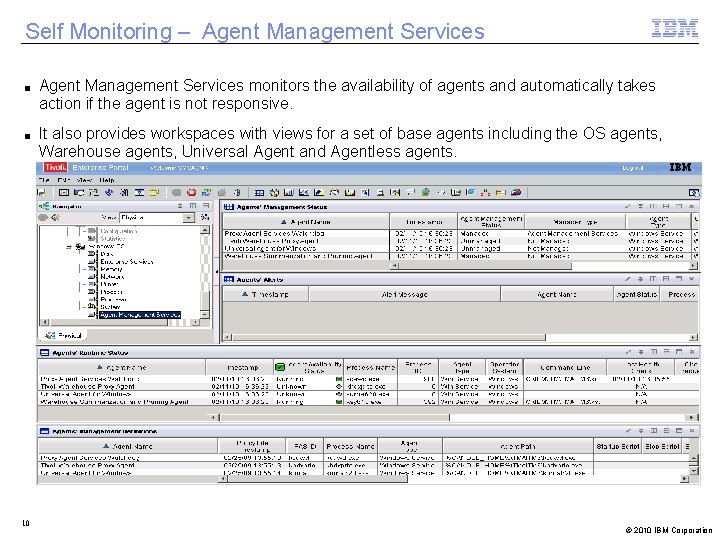Click the icon right of the View dropdown
The image size is (720, 540).
click(x=205, y=217)
